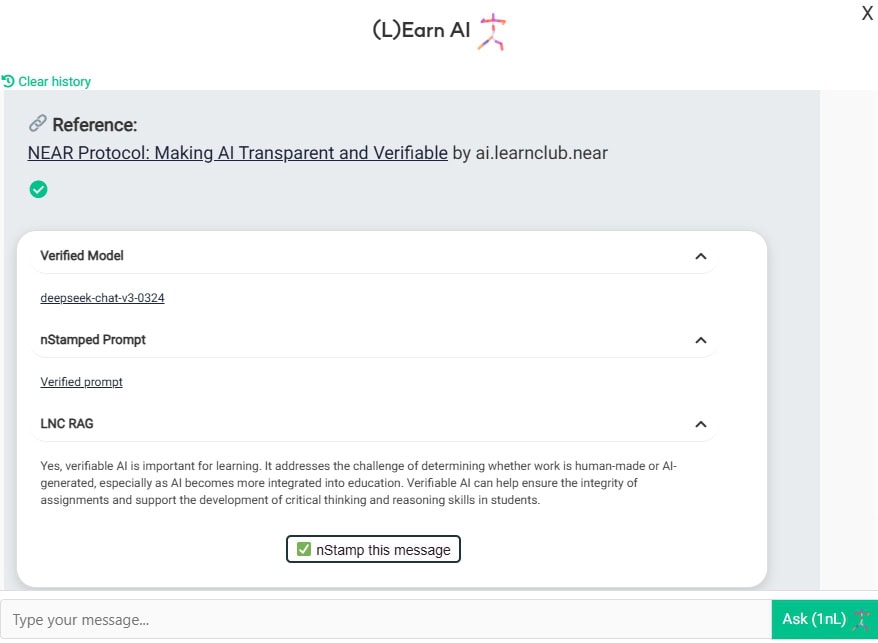Click the verifiable AI answer paragraph
The height and width of the screenshot is (643, 878).
point(365,484)
